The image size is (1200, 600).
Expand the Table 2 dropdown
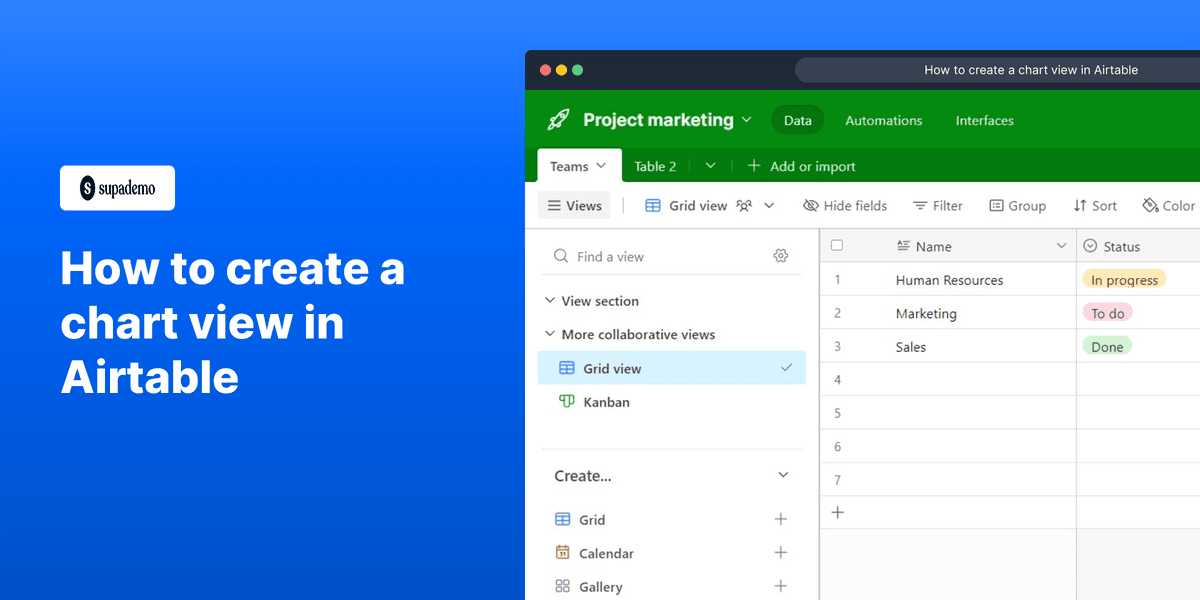click(710, 165)
